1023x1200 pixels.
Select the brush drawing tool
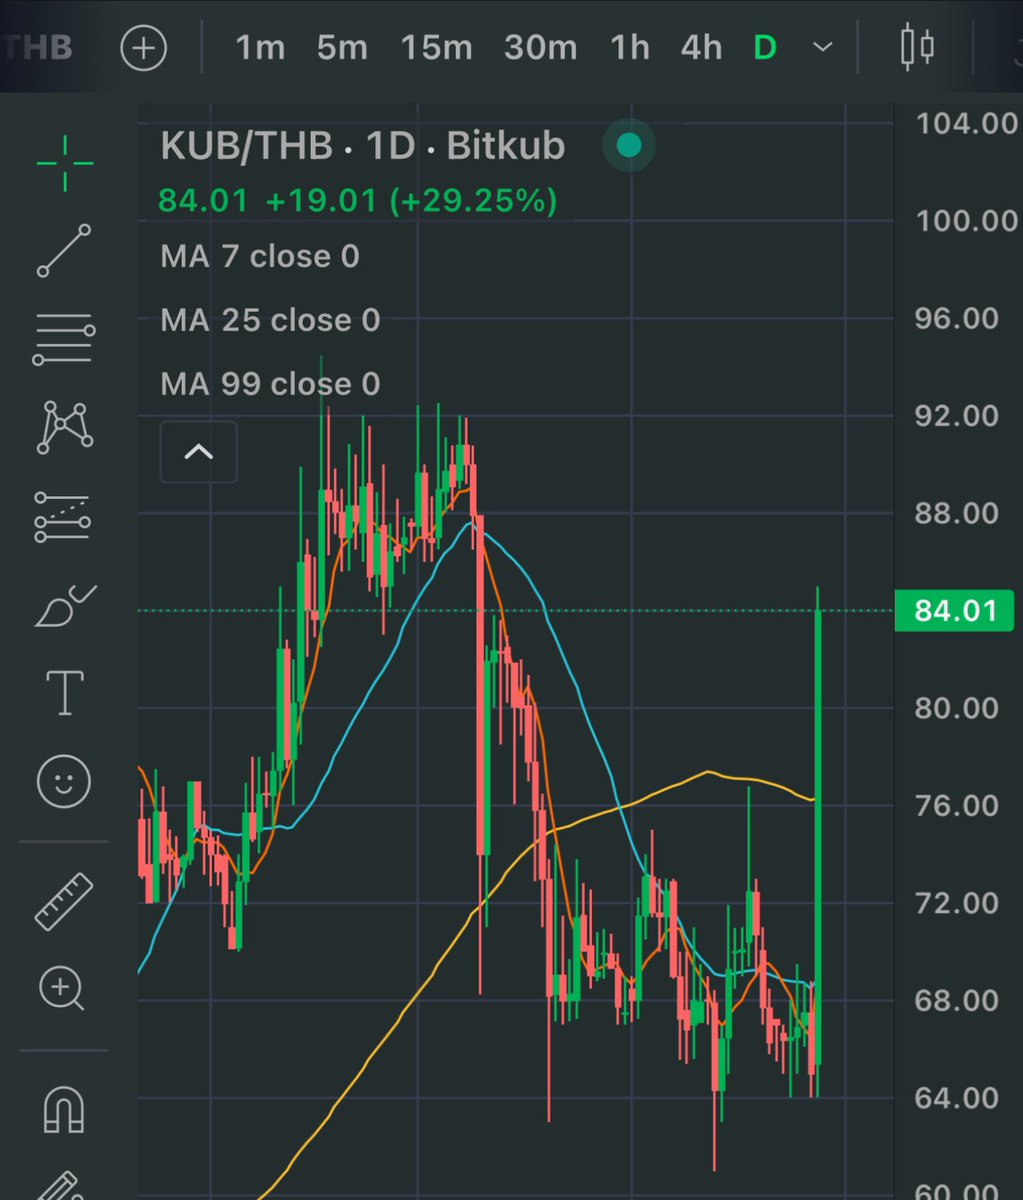(x=65, y=606)
